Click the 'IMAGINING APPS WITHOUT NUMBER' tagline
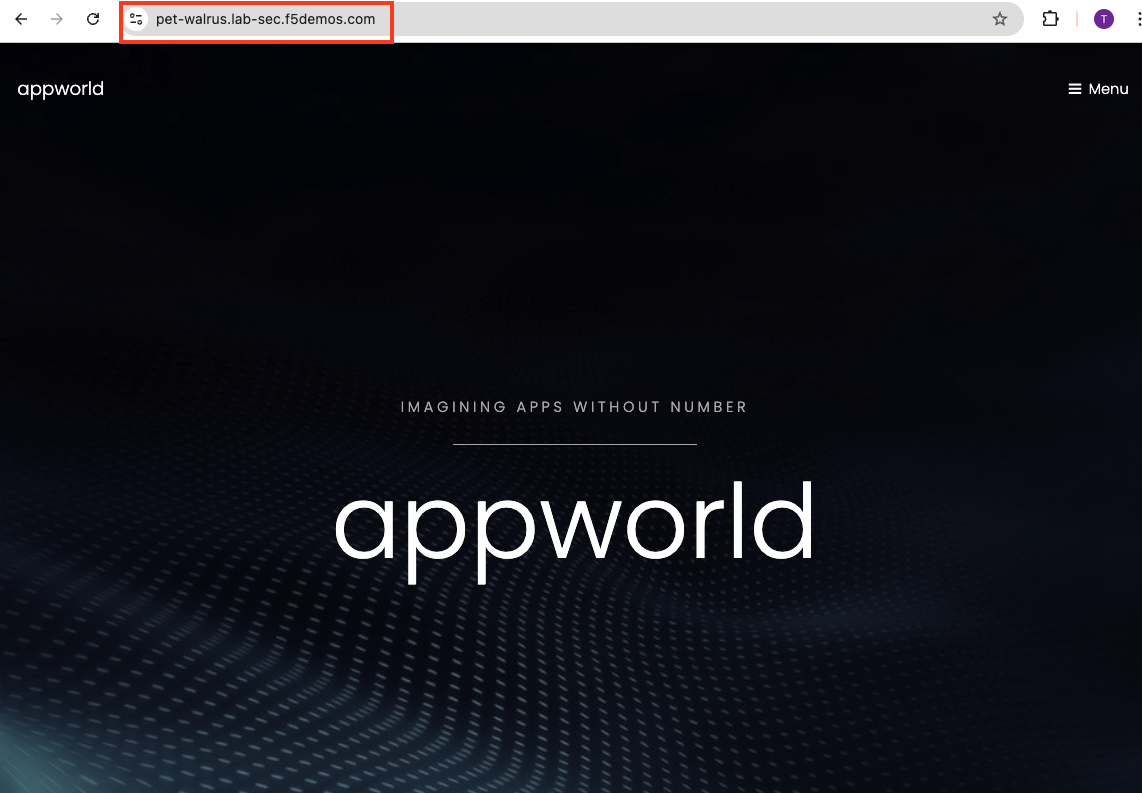Viewport: 1142px width, 793px height. 574,407
